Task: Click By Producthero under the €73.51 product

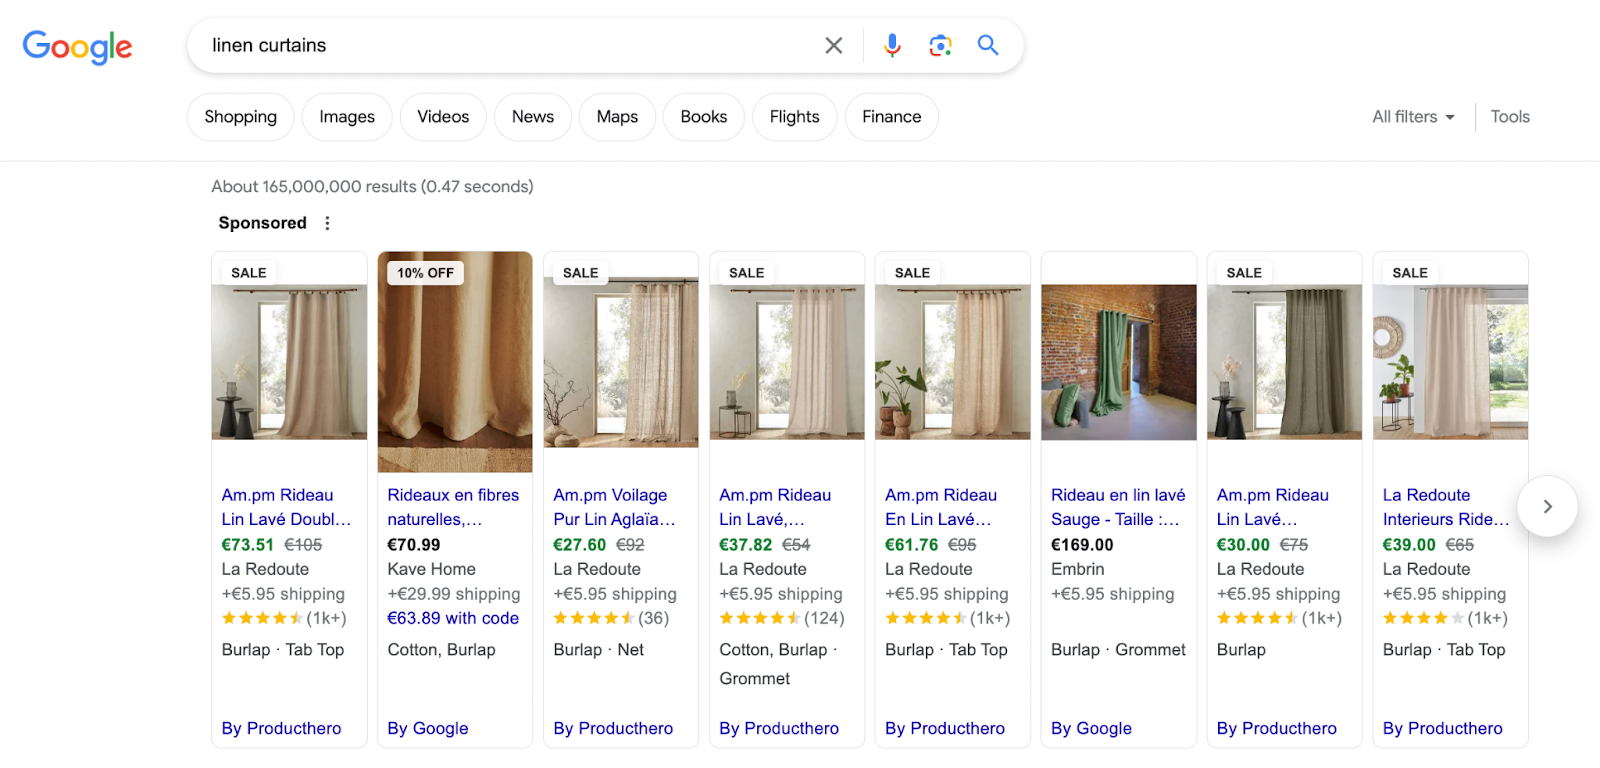Action: coord(281,728)
